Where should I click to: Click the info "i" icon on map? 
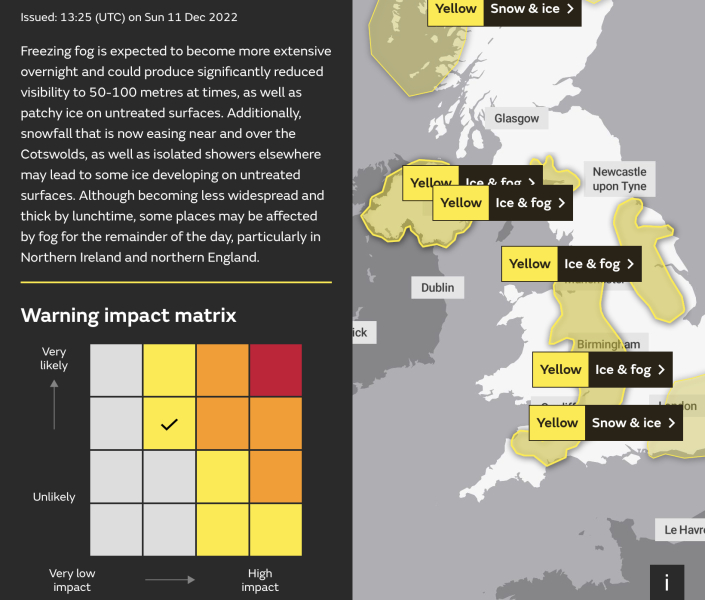tap(667, 580)
